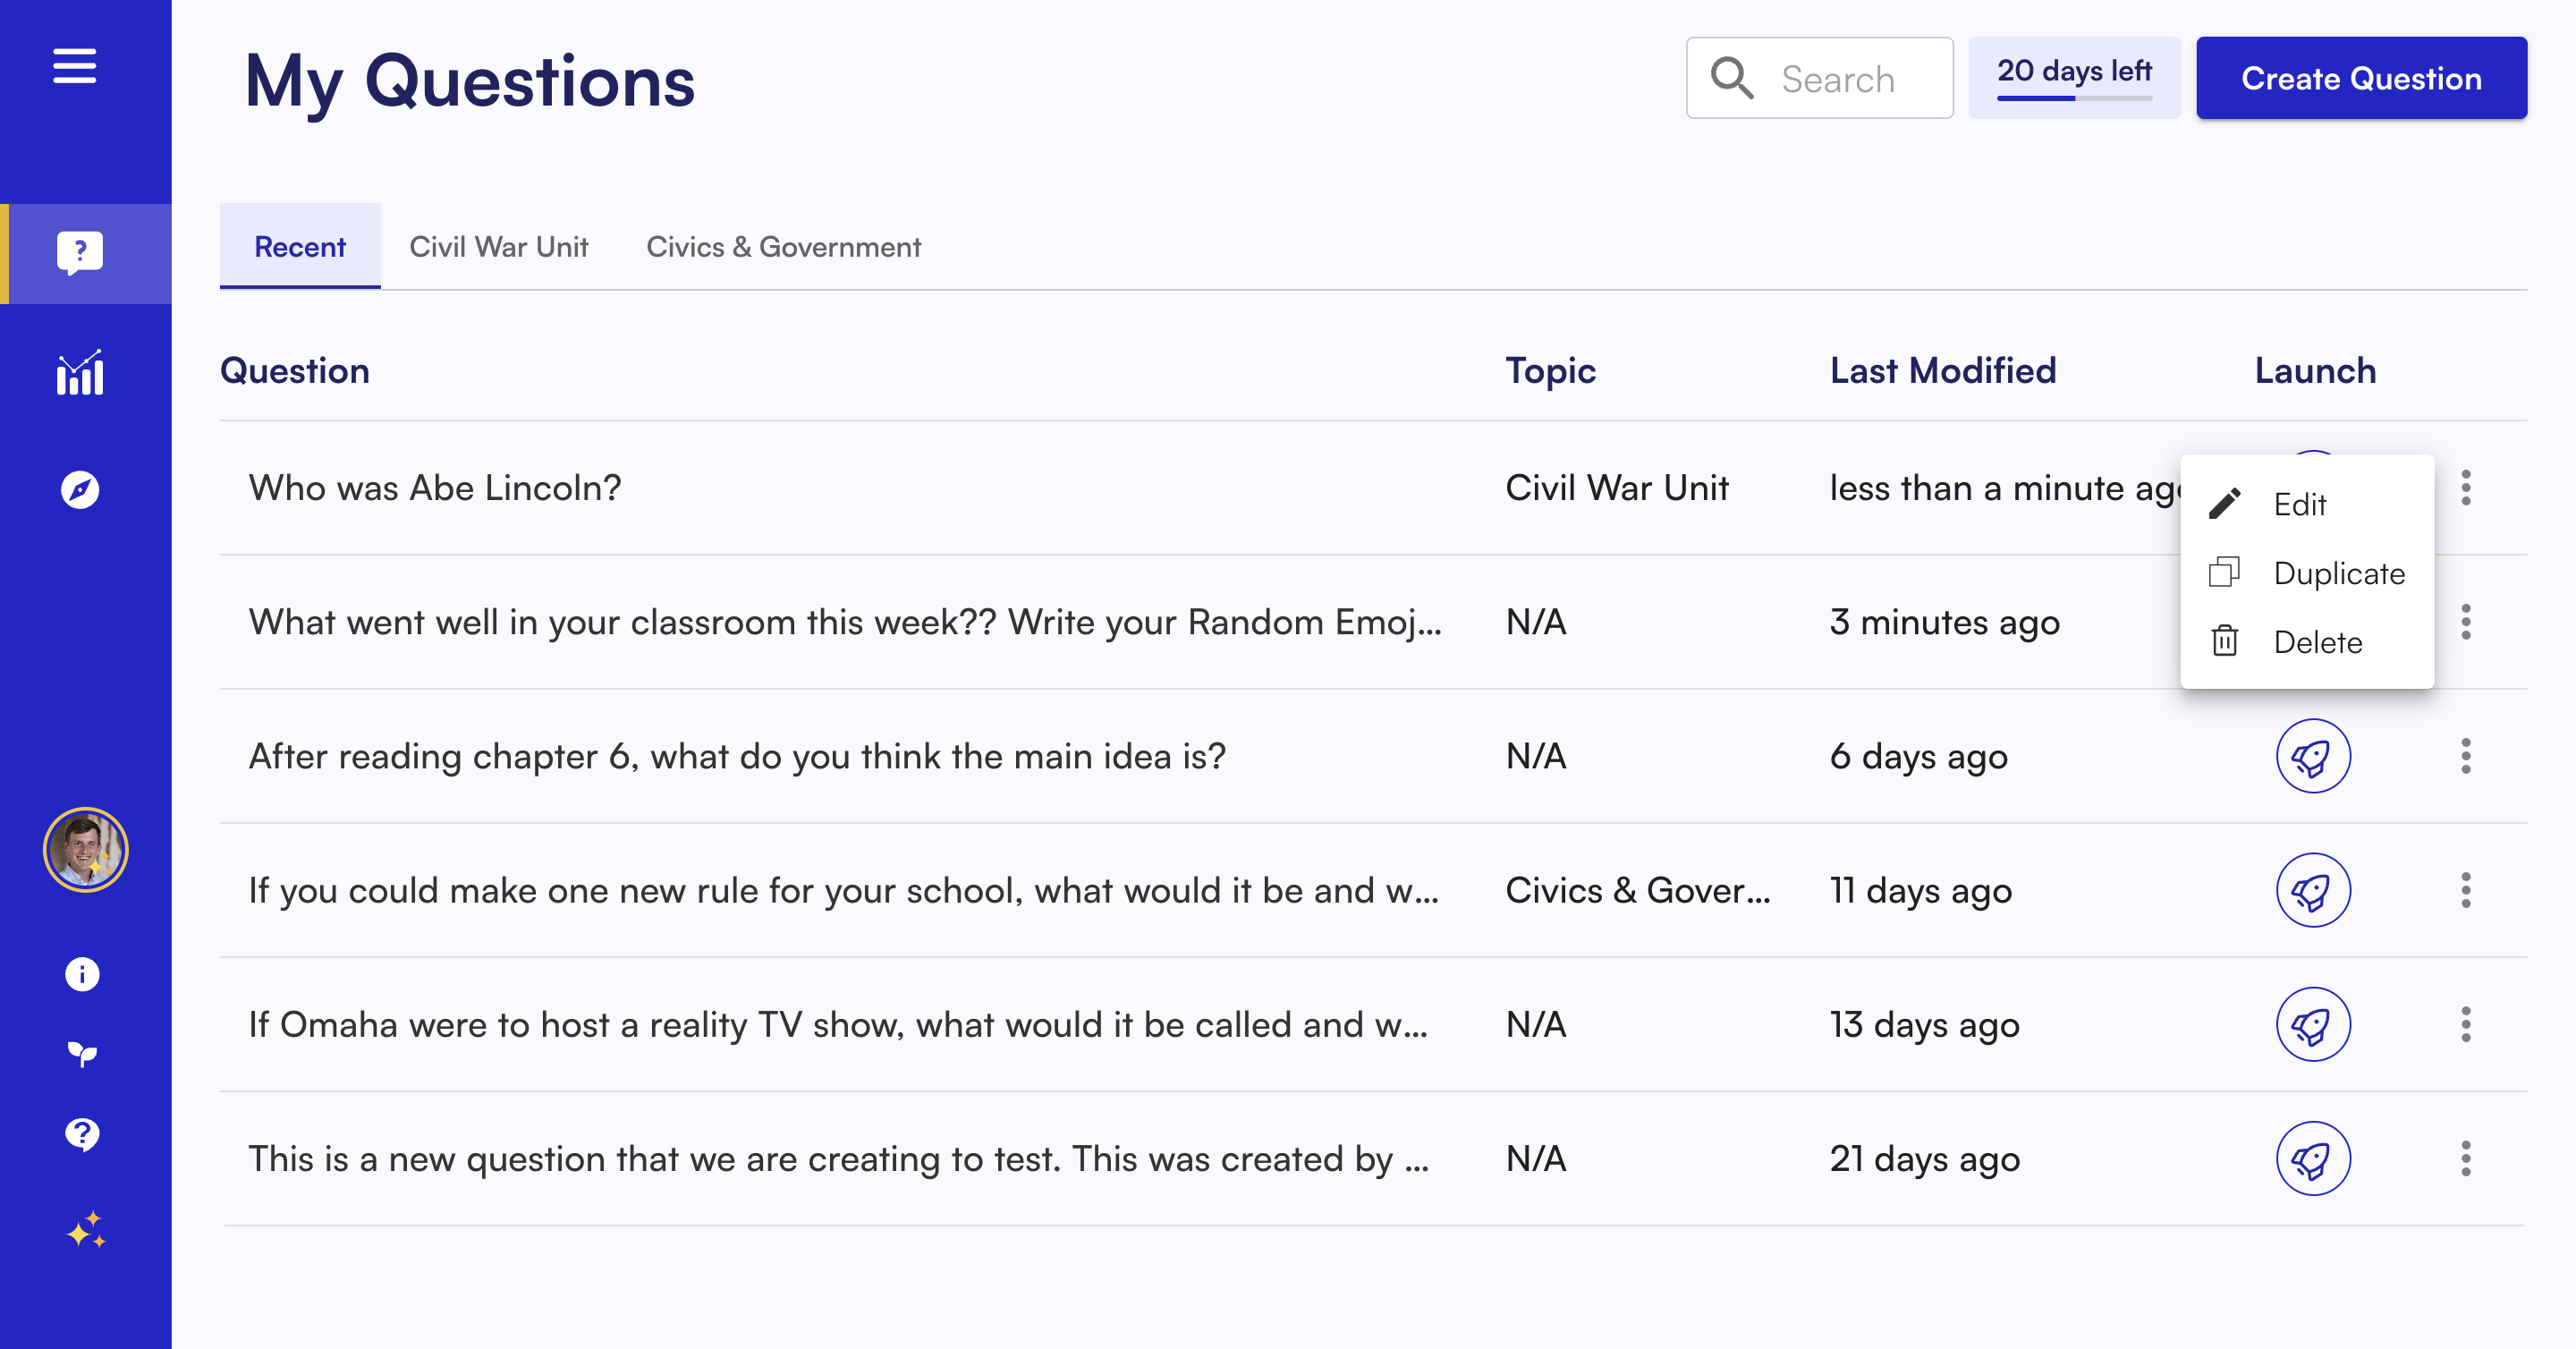Image resolution: width=2576 pixels, height=1349 pixels.
Task: Select Edit in the context menu
Action: pyautogui.click(x=2307, y=504)
